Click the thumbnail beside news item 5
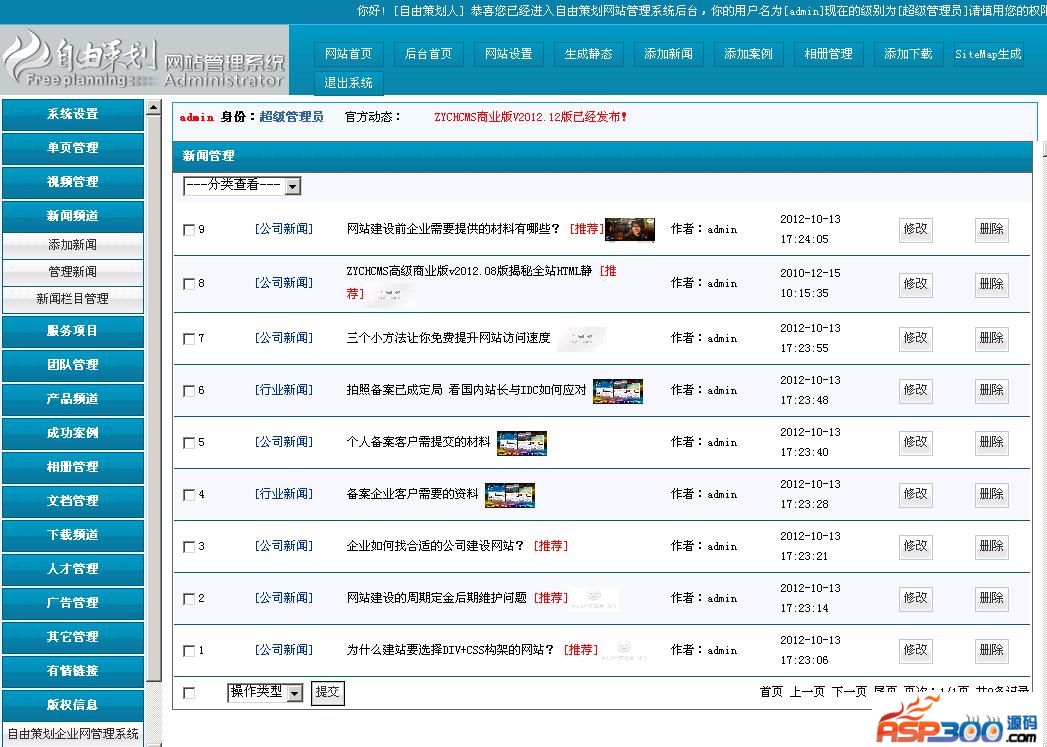This screenshot has width=1047, height=747. pos(521,443)
